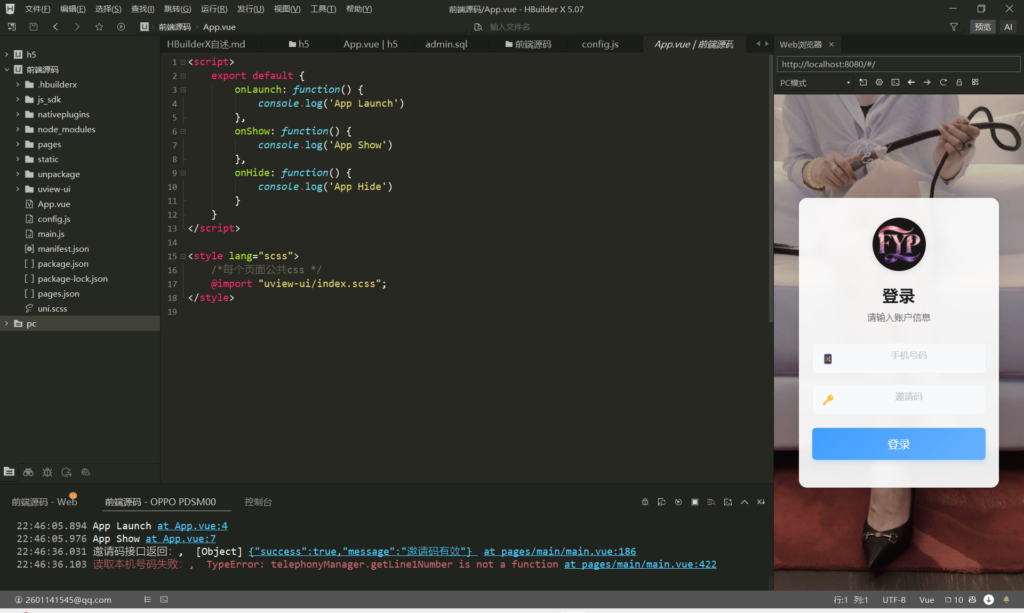Toggle fold marker on code line 3
The image size is (1024, 613).
[x=183, y=89]
